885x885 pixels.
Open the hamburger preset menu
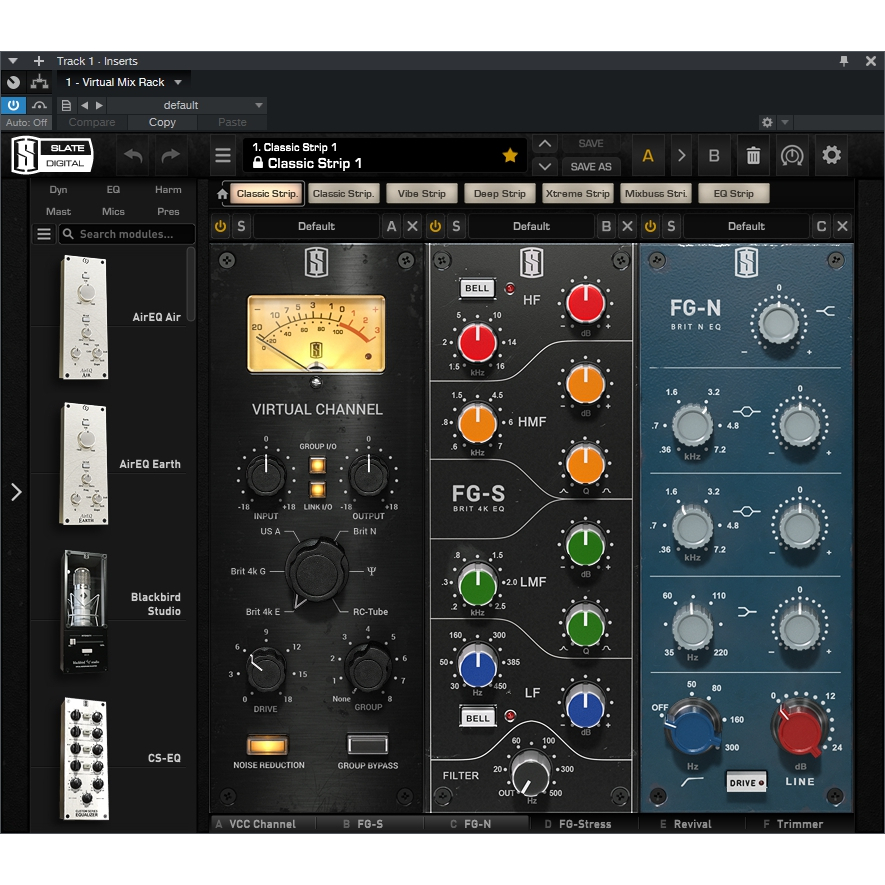tap(223, 156)
